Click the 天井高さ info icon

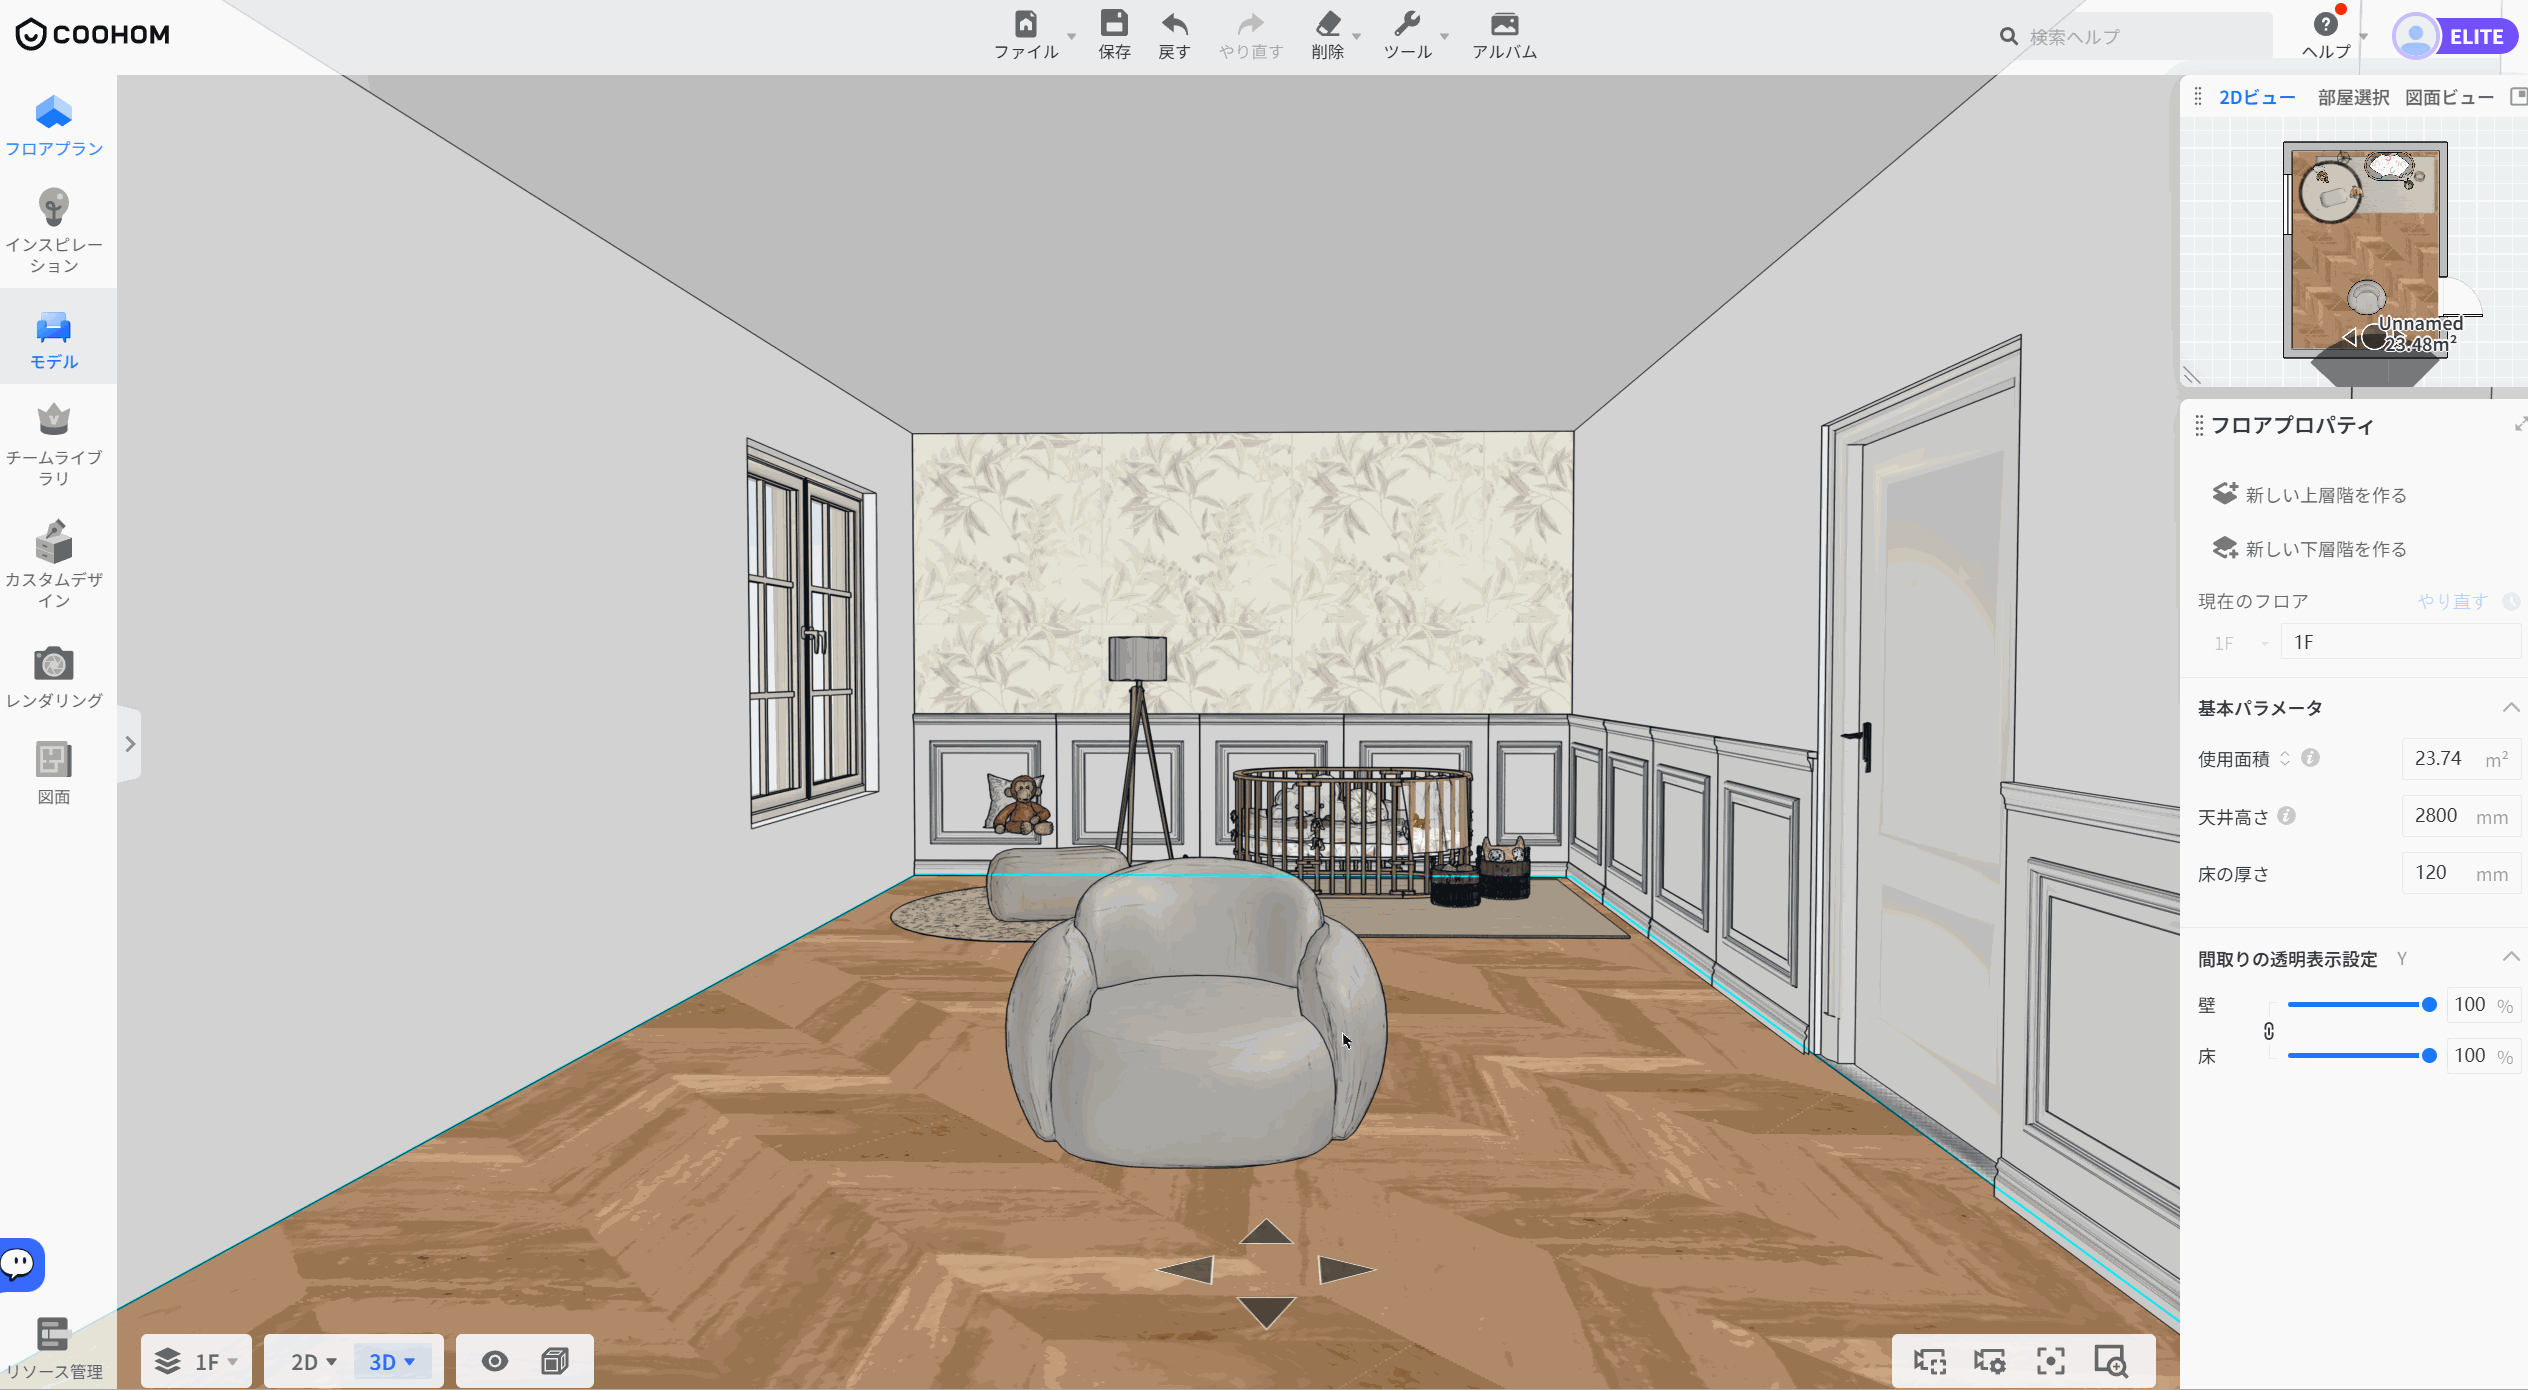point(2286,816)
